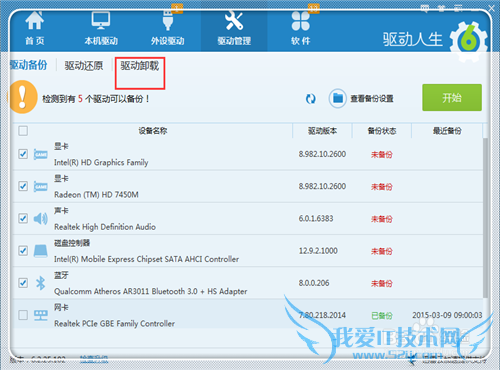Uncheck Radeon (TM) HD 7450M checkbox
500x370 pixels.
(23, 186)
